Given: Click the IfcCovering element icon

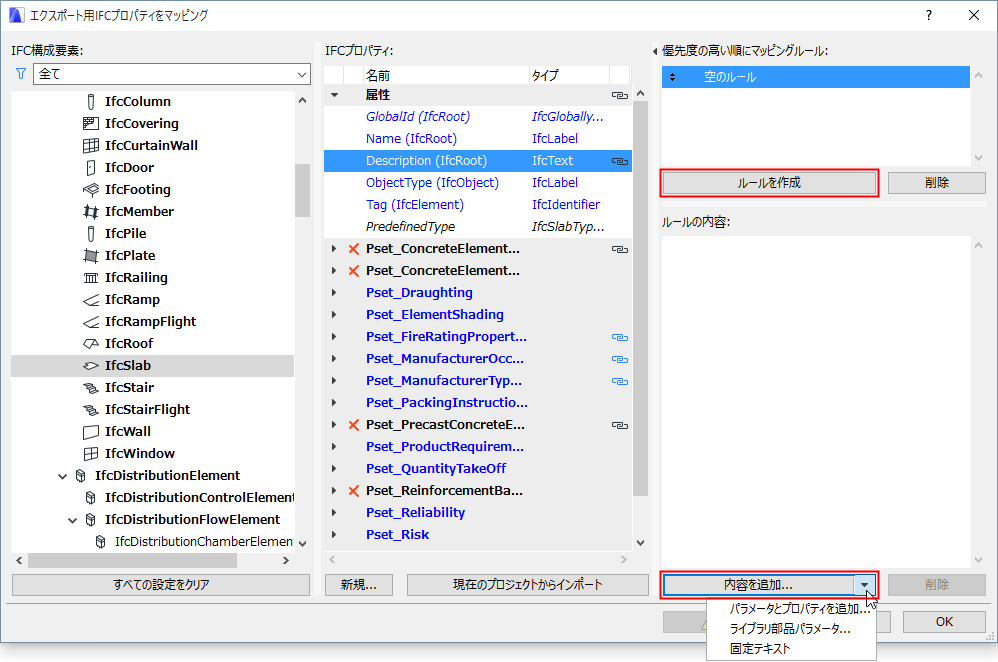Looking at the screenshot, I should 91,123.
